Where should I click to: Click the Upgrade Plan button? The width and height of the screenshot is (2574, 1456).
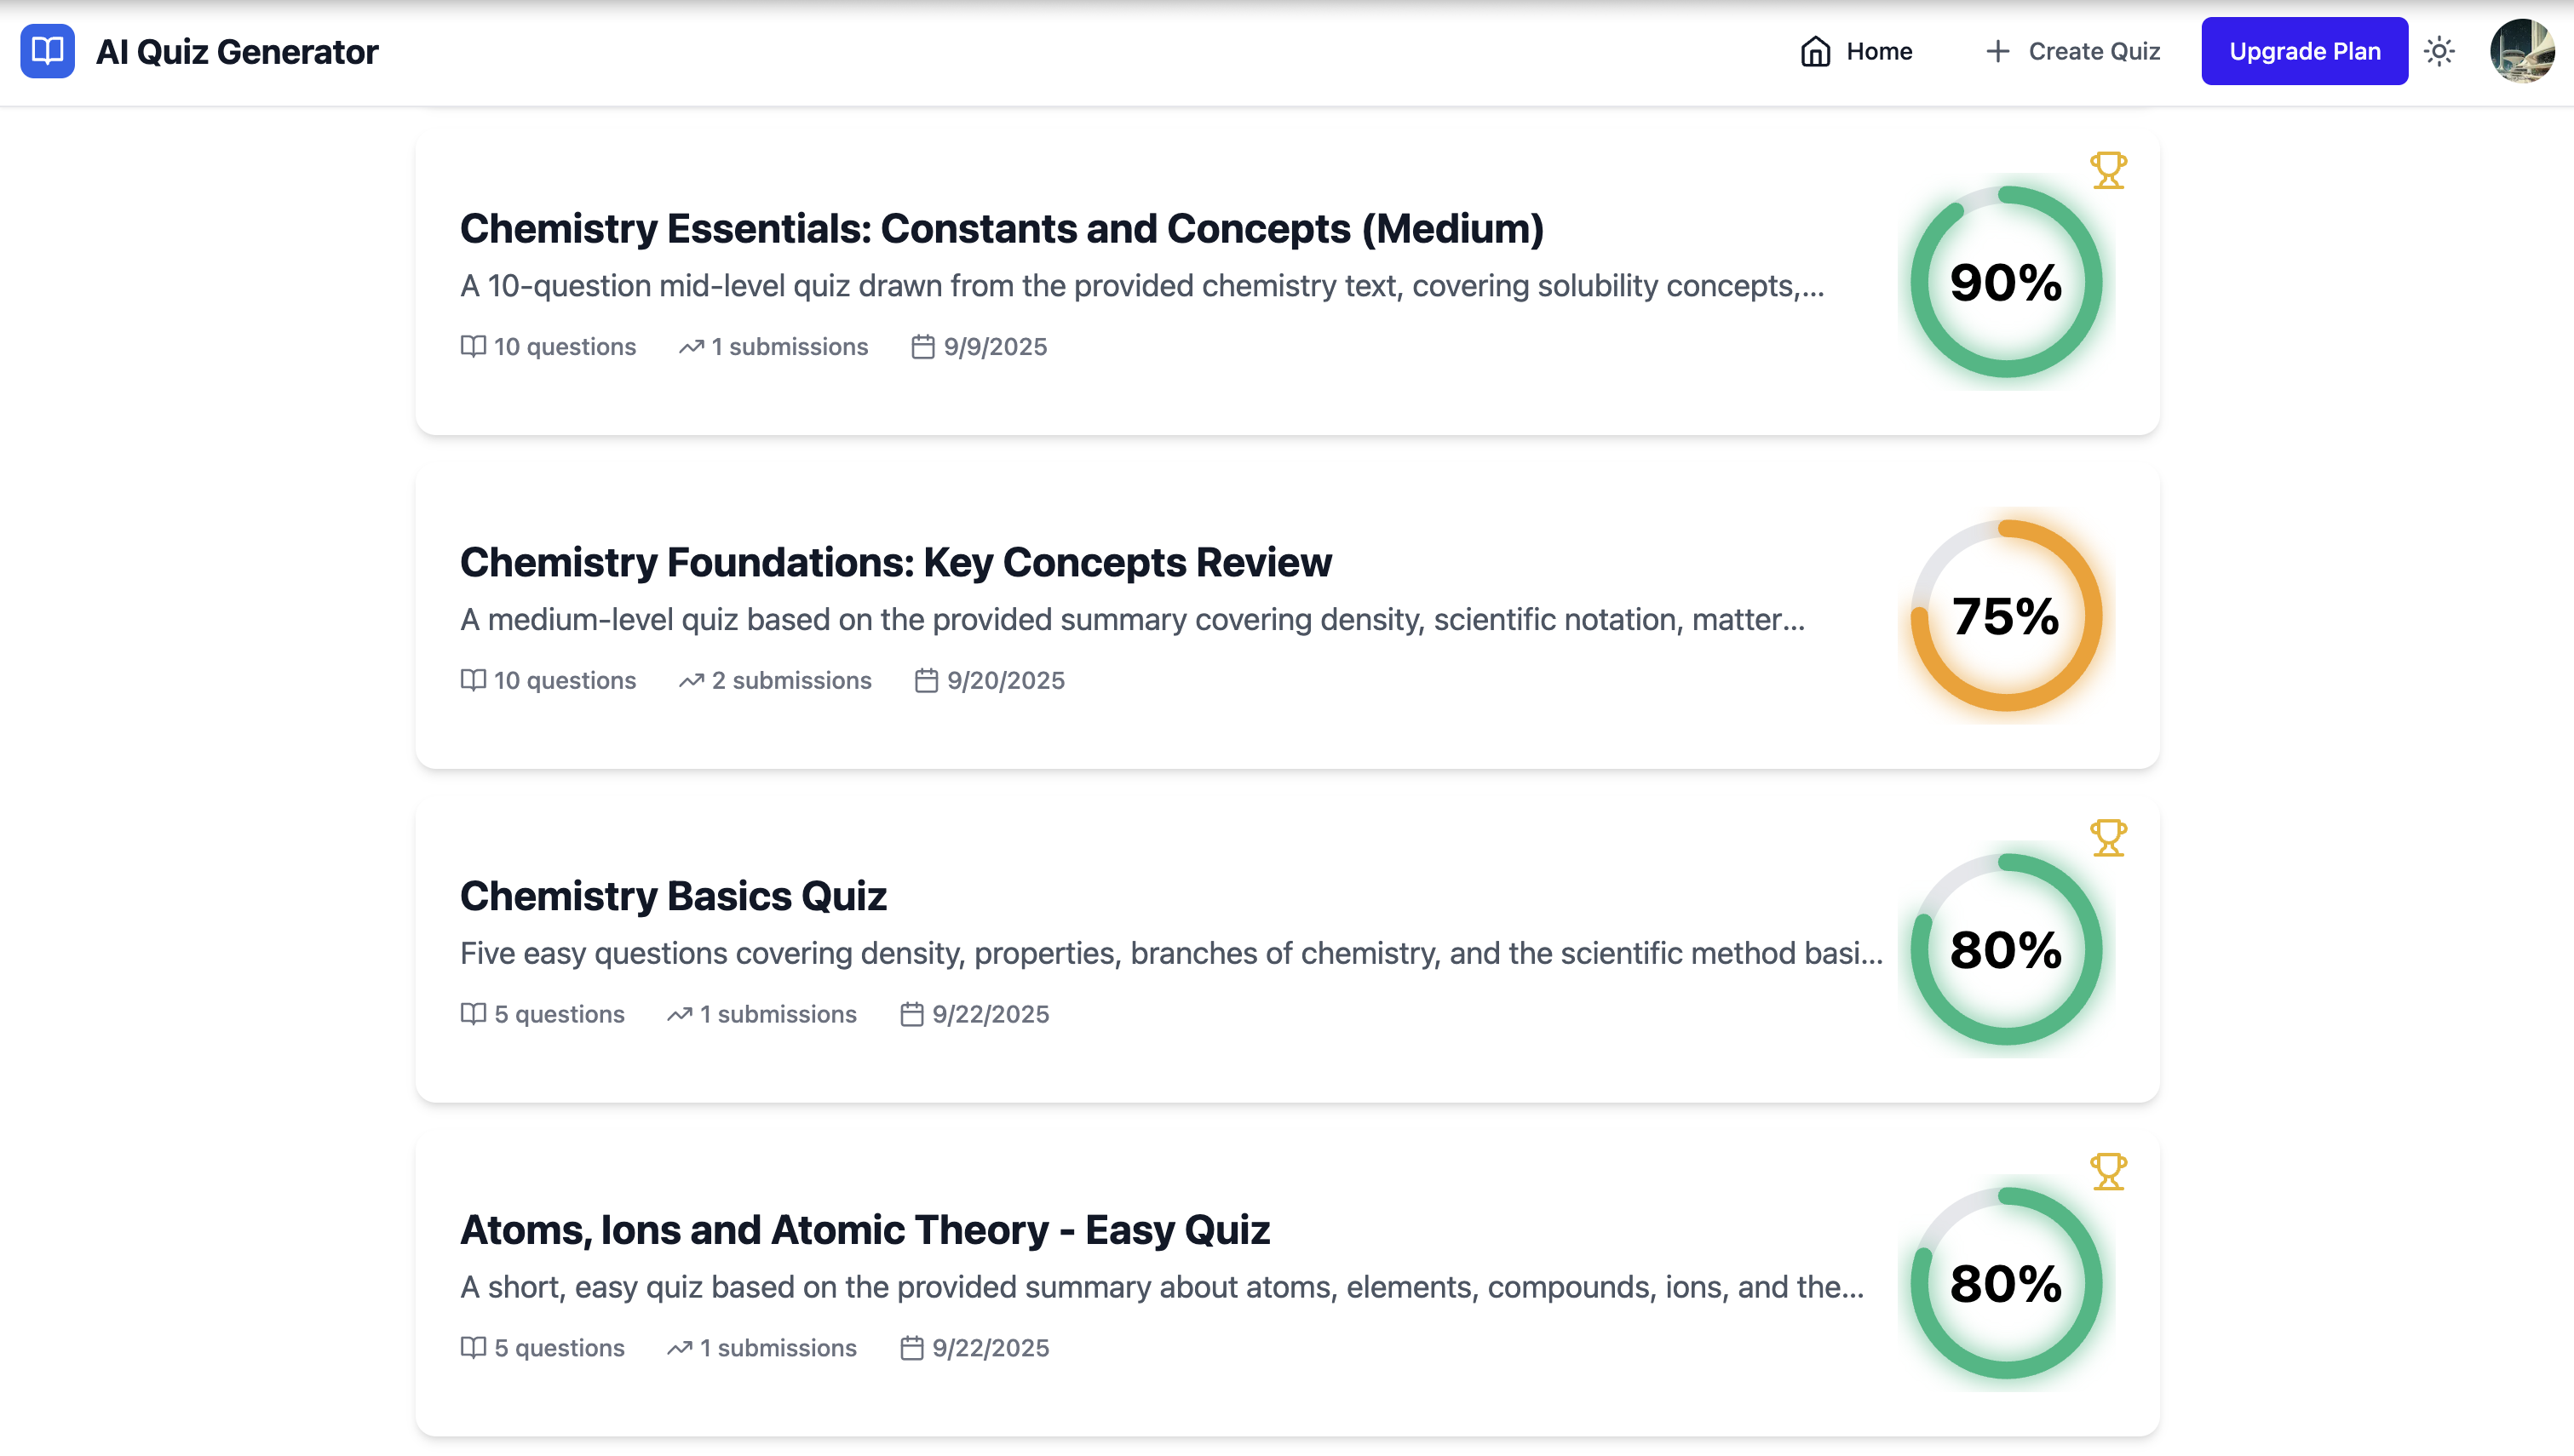pyautogui.click(x=2304, y=51)
